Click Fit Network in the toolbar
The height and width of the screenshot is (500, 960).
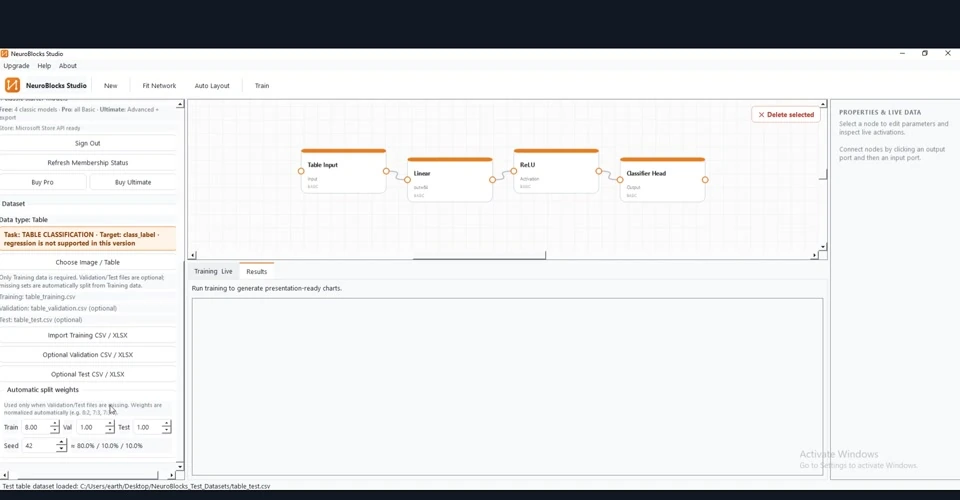pos(159,86)
